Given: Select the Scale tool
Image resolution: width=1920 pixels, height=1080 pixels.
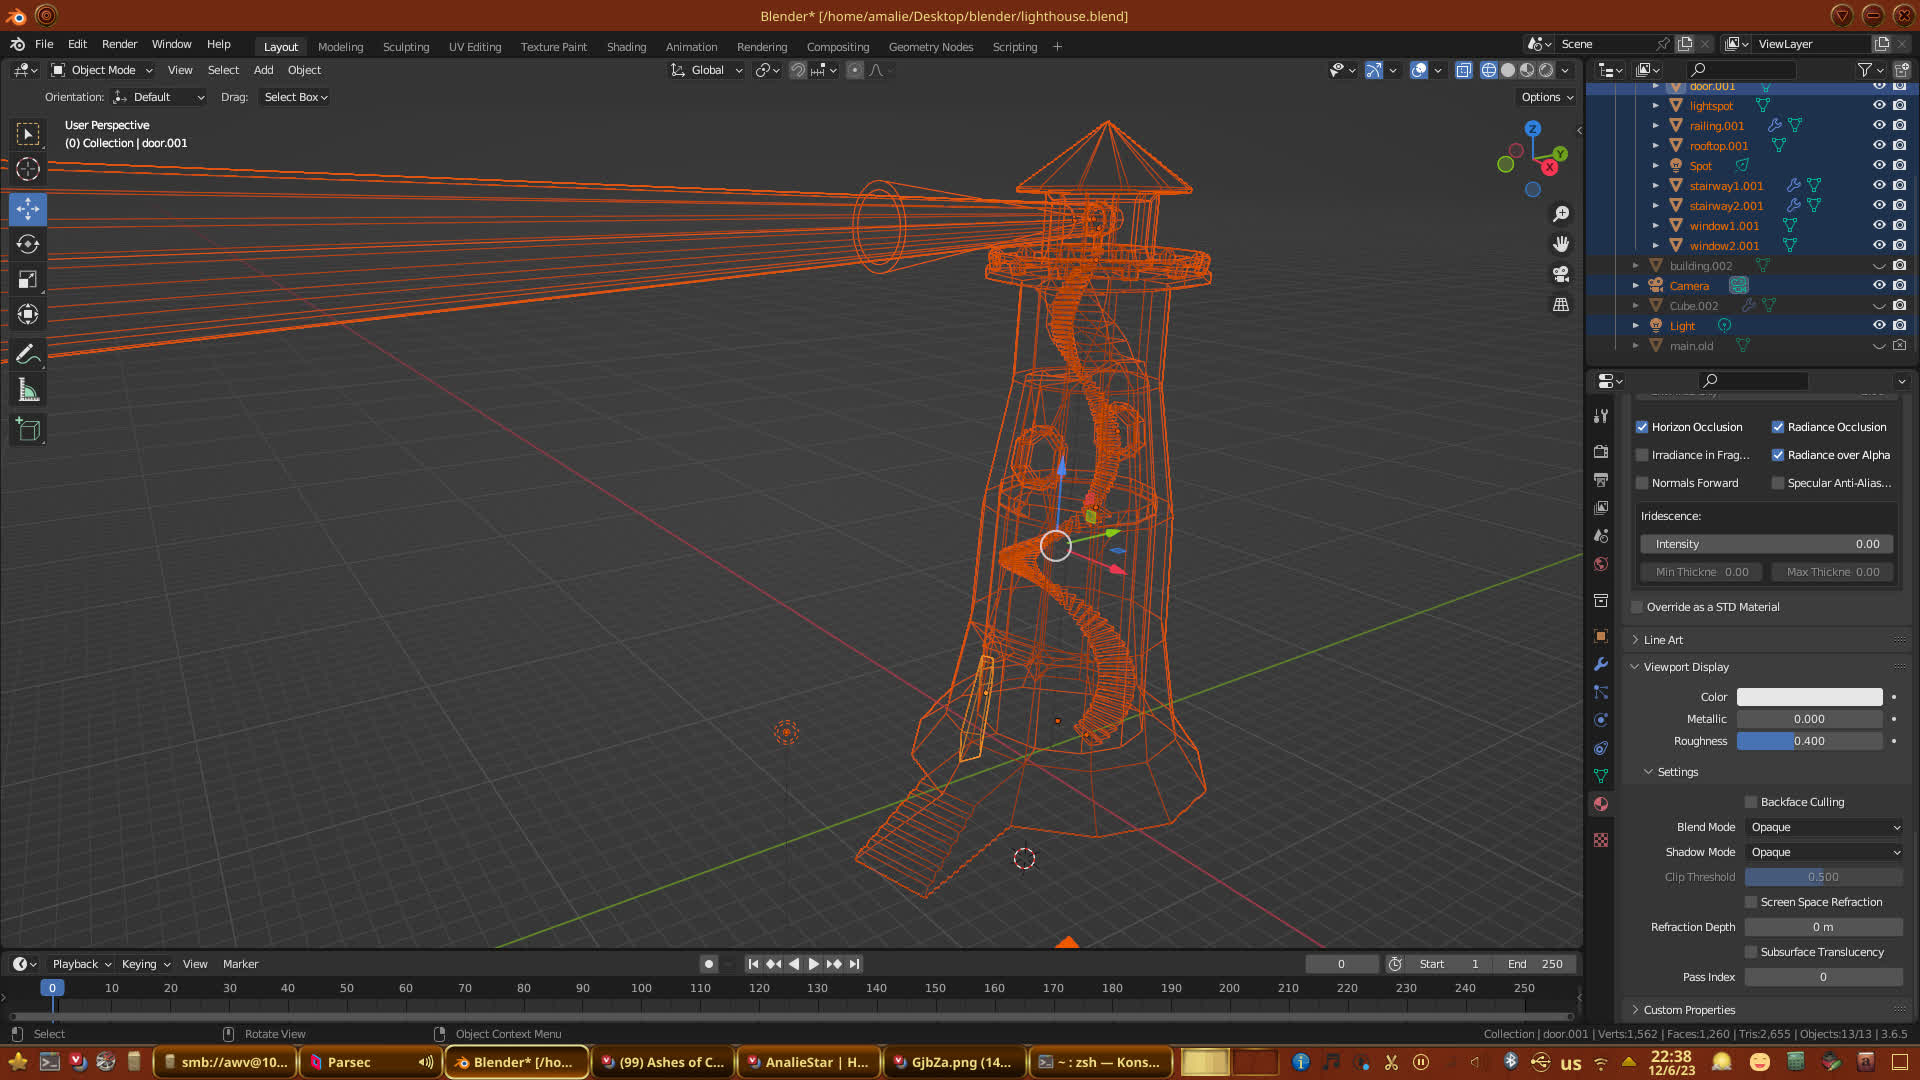Looking at the screenshot, I should click(28, 280).
